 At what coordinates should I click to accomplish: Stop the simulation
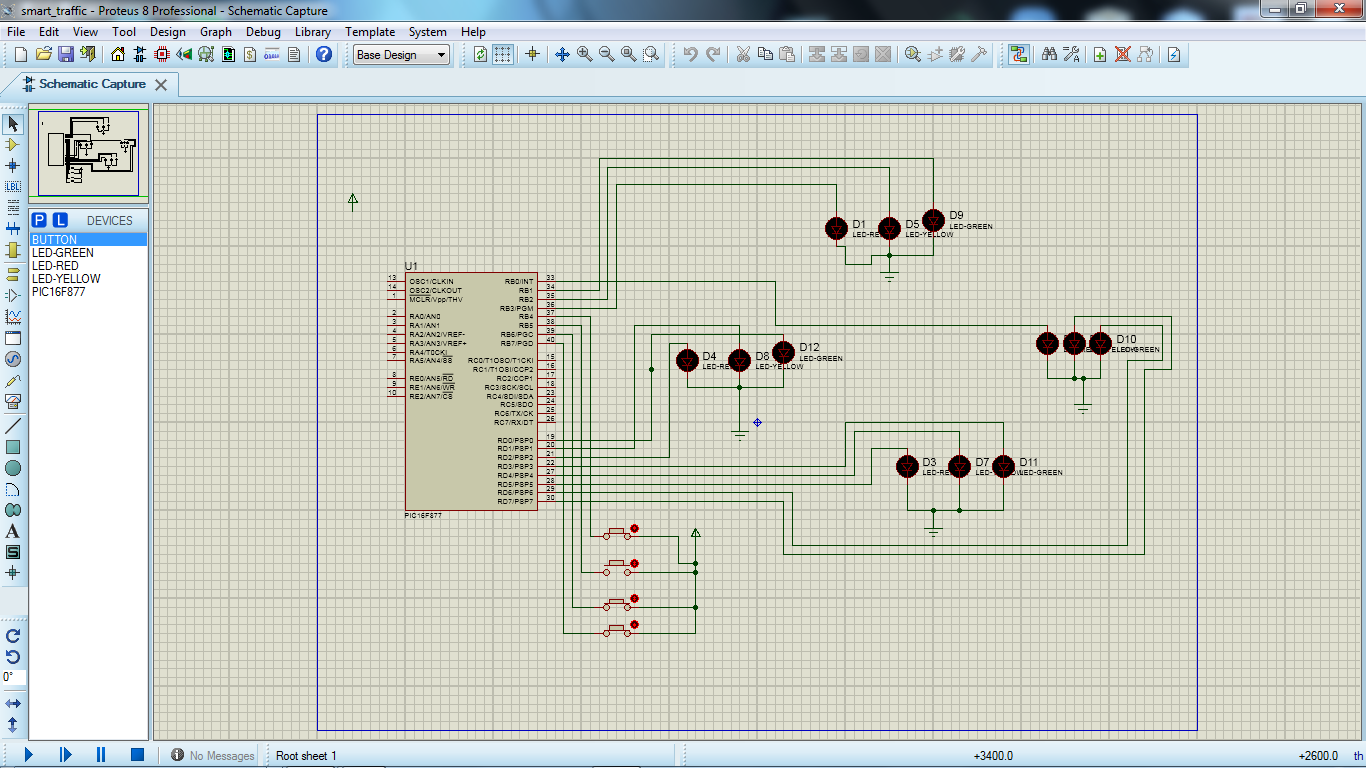click(138, 755)
